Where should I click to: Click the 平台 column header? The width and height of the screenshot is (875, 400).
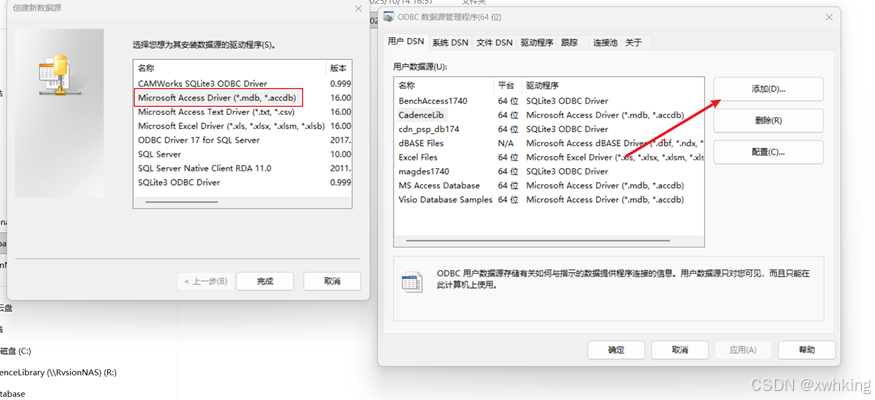tap(508, 86)
